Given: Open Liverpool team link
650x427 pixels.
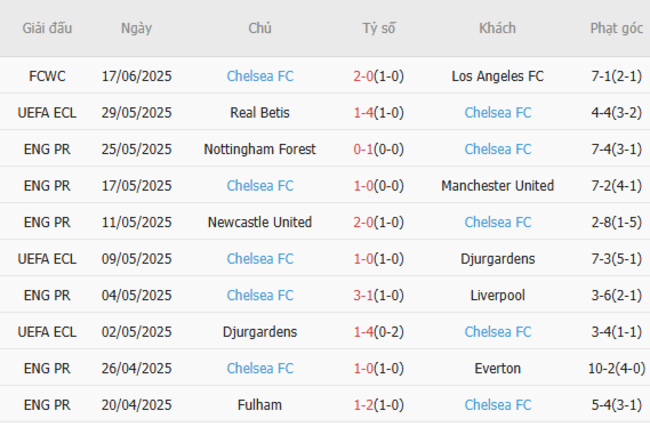Looking at the screenshot, I should [x=497, y=295].
